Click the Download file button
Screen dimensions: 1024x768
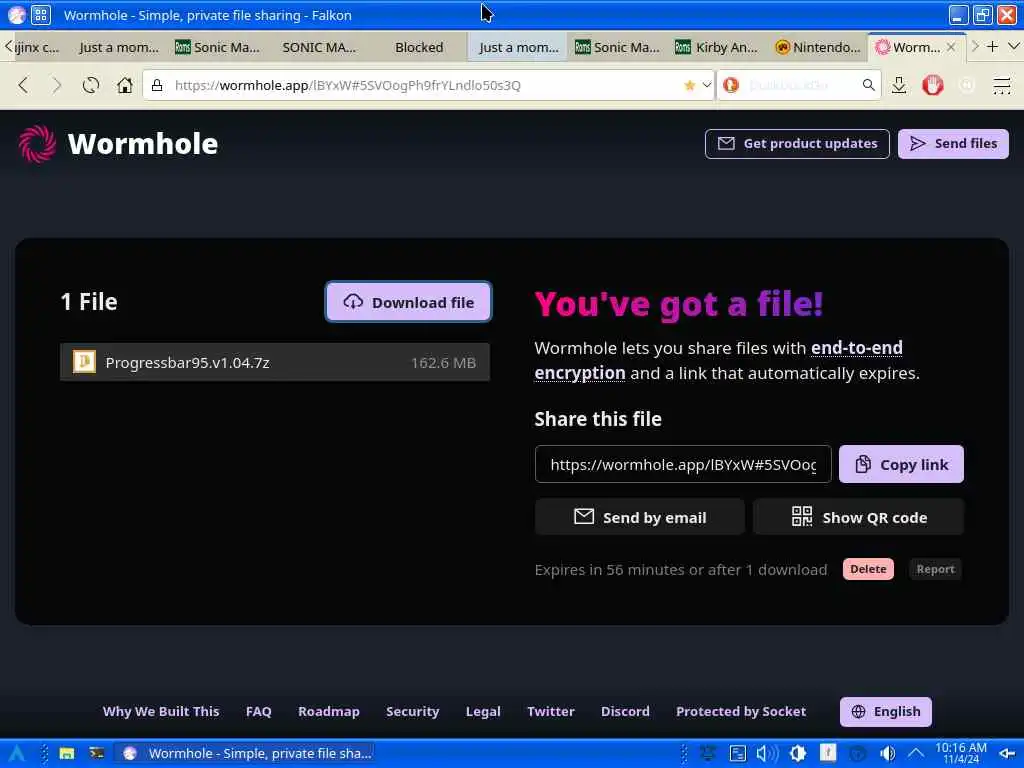point(408,302)
